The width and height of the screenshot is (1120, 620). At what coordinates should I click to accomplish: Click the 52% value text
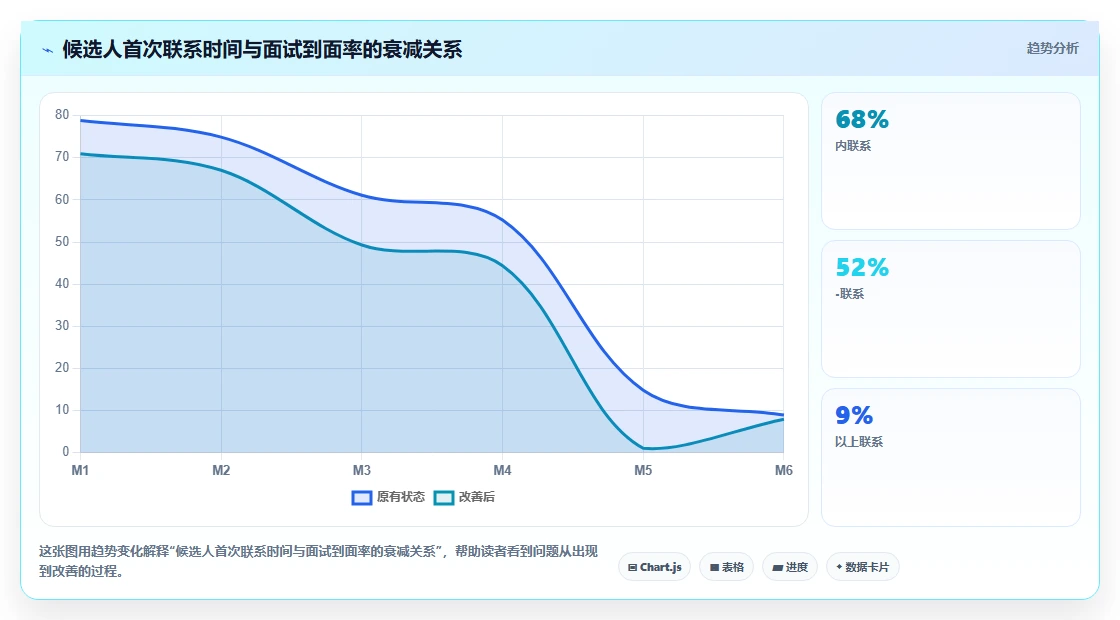point(862,267)
